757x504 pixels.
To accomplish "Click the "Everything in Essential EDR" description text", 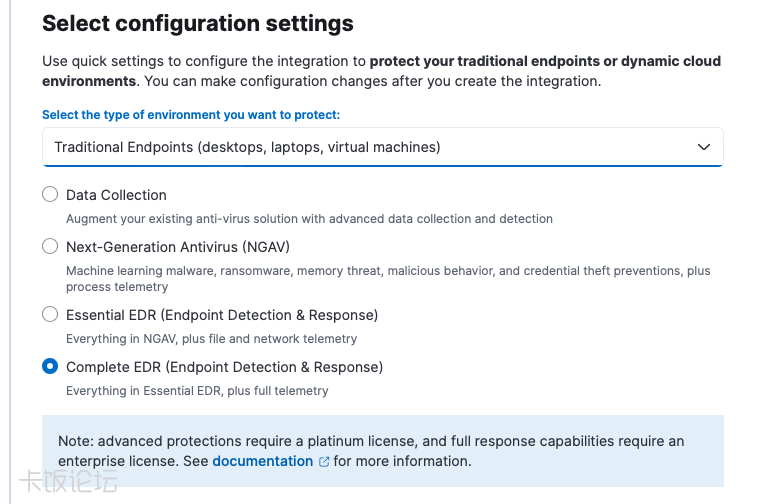I will [197, 391].
